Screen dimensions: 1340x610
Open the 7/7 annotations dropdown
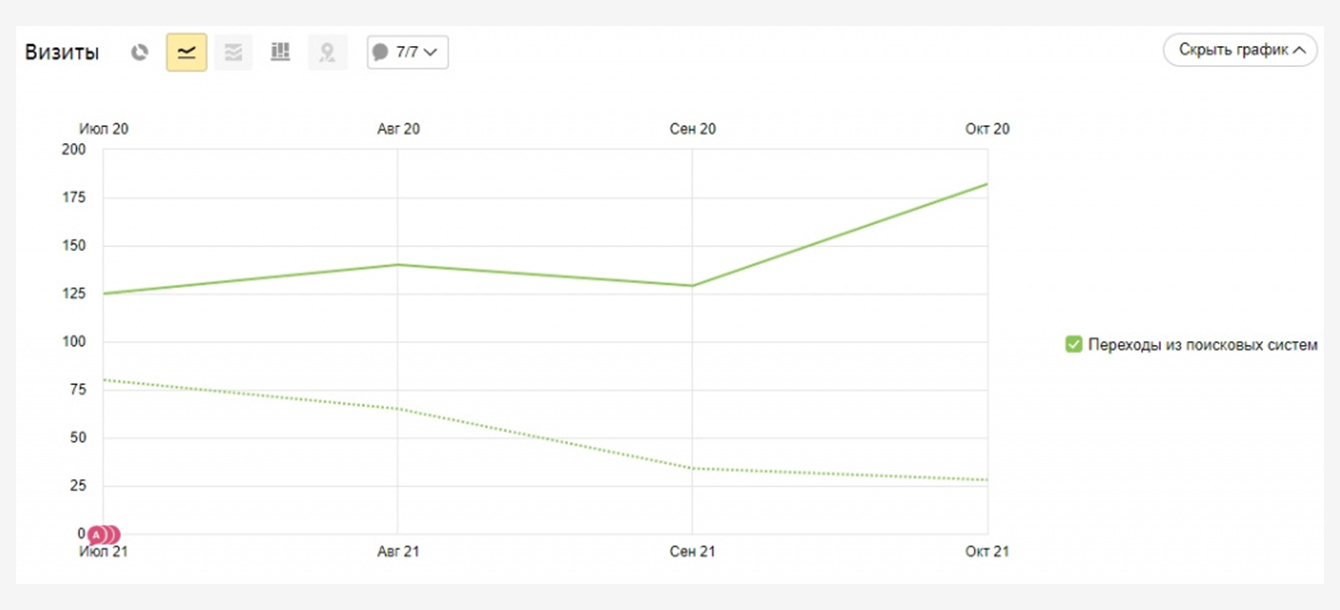click(x=408, y=53)
